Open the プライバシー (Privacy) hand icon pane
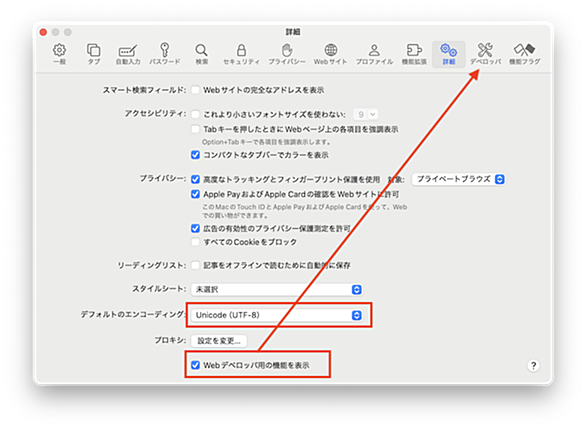The height and width of the screenshot is (429, 586). pos(287,54)
